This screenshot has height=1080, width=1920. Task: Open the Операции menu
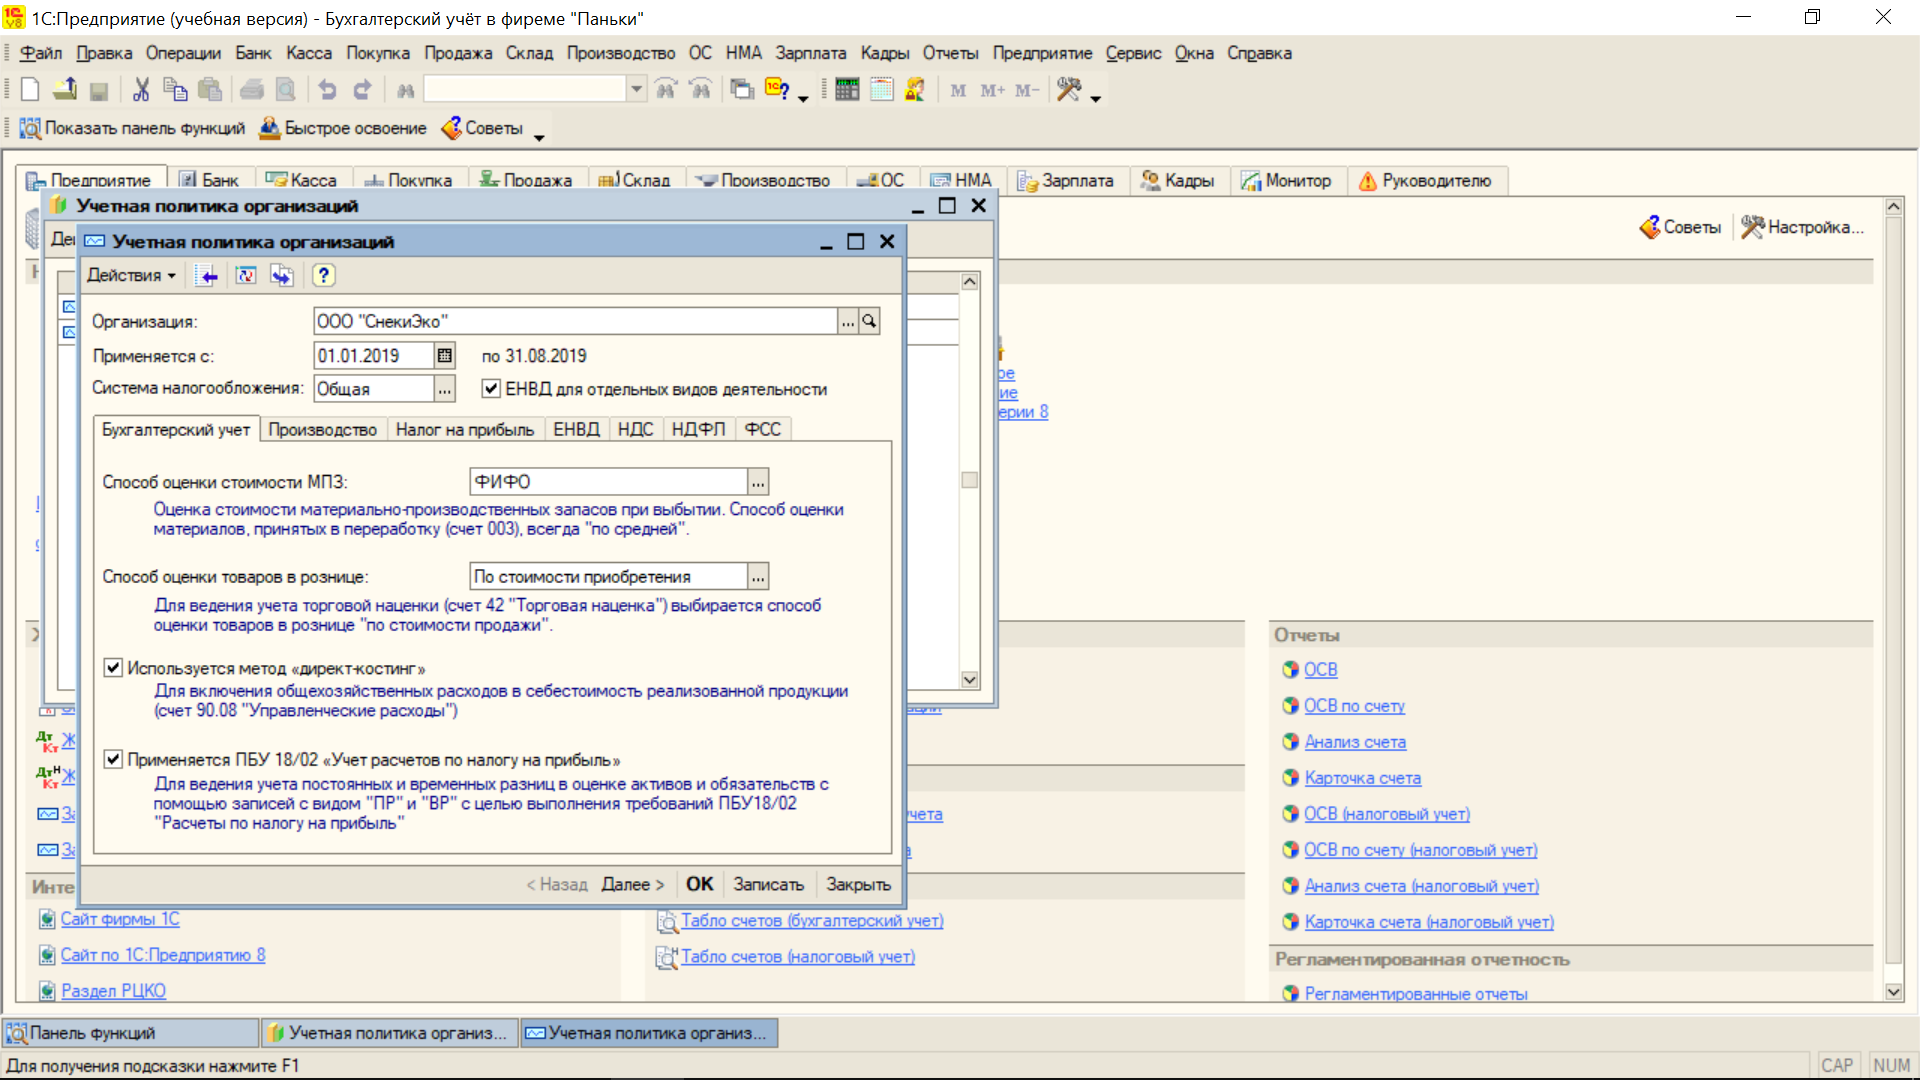point(183,53)
